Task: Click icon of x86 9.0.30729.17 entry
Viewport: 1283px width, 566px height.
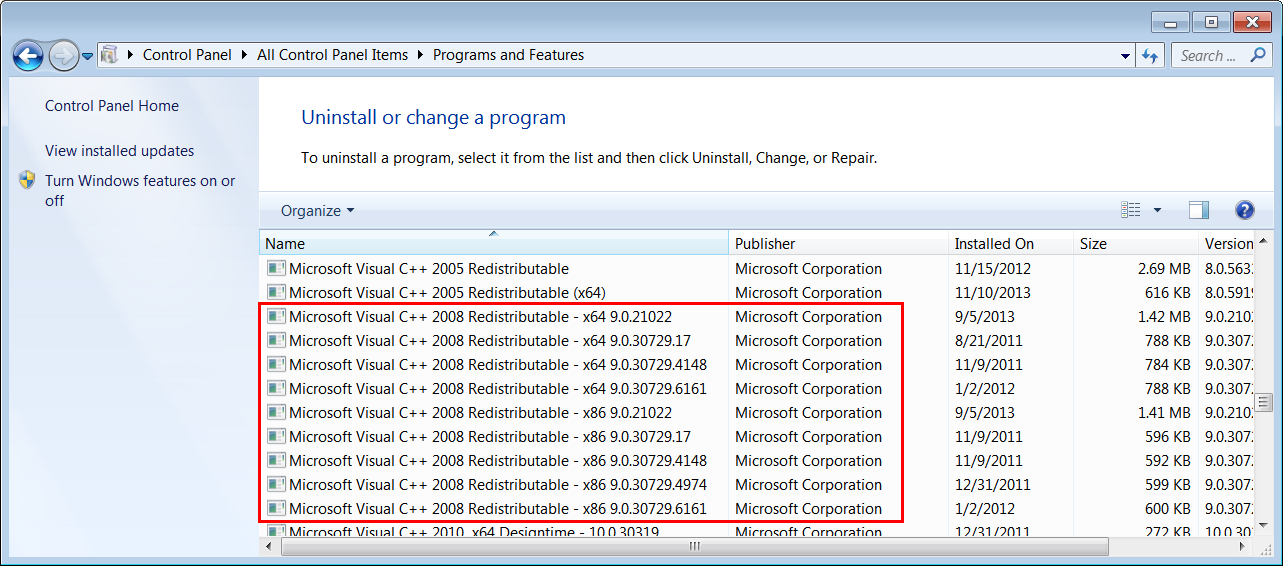Action: click(x=276, y=437)
